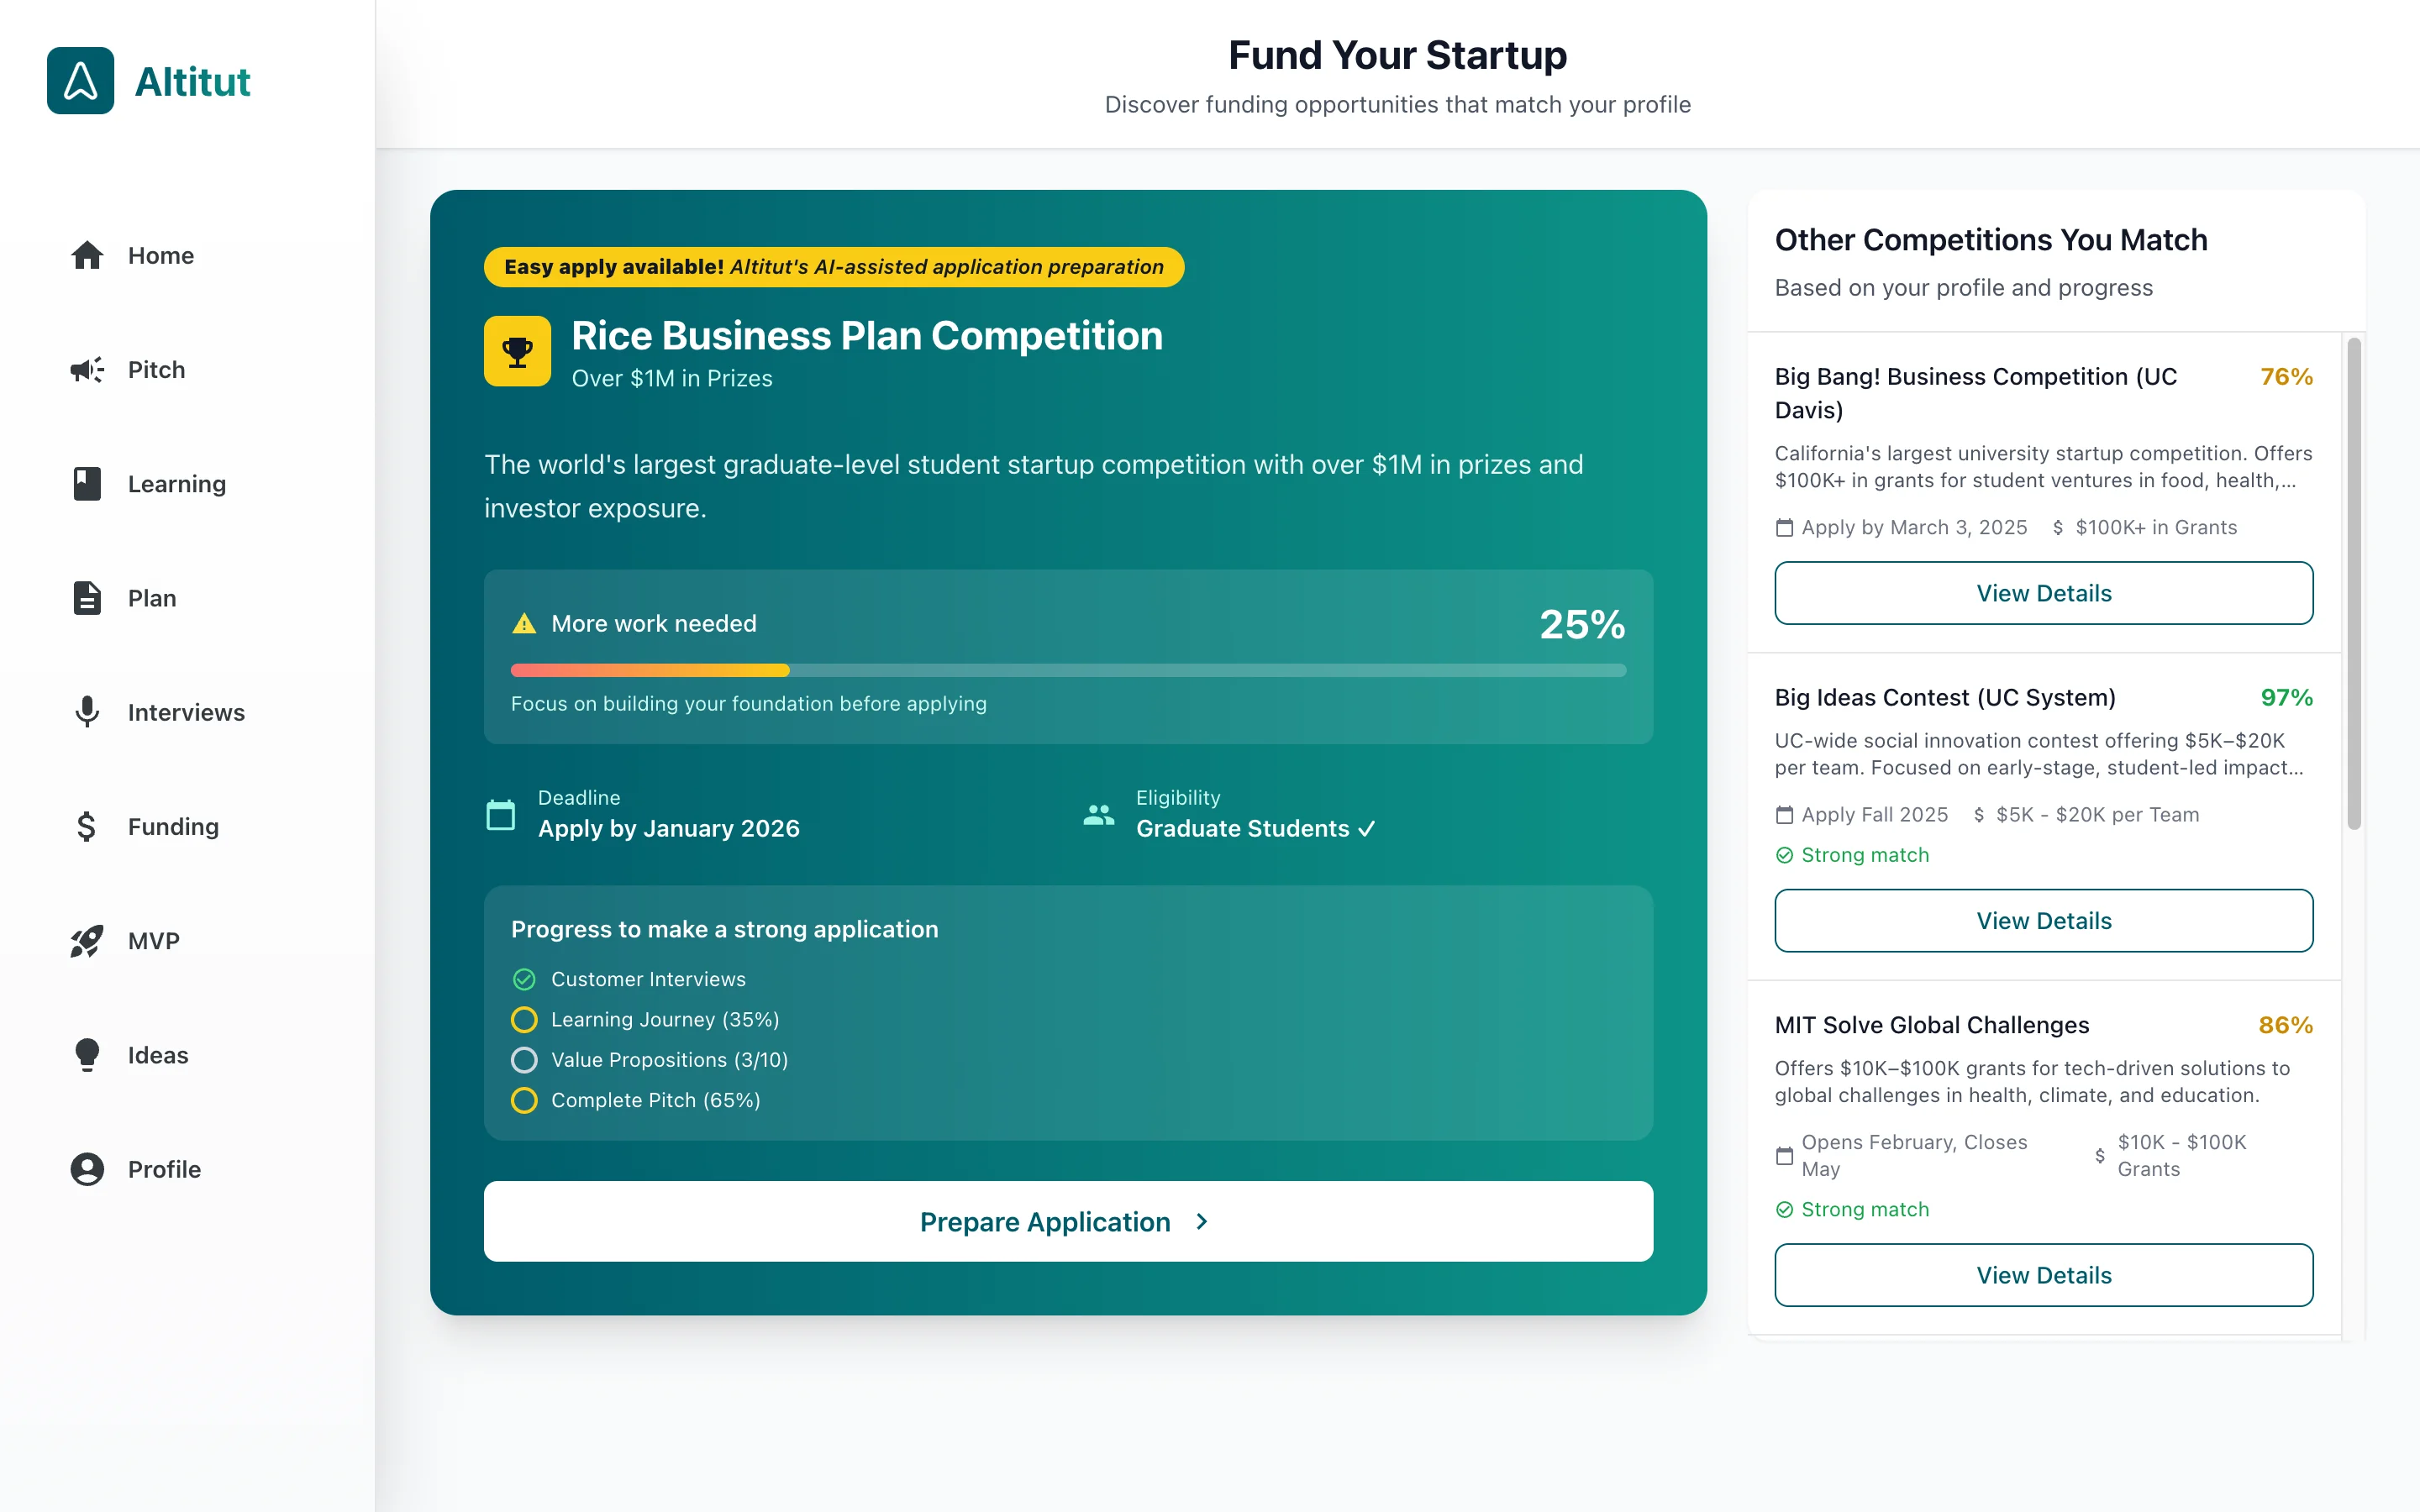The width and height of the screenshot is (2420, 1512).
Task: Click the MVP rocket icon
Action: tap(87, 941)
